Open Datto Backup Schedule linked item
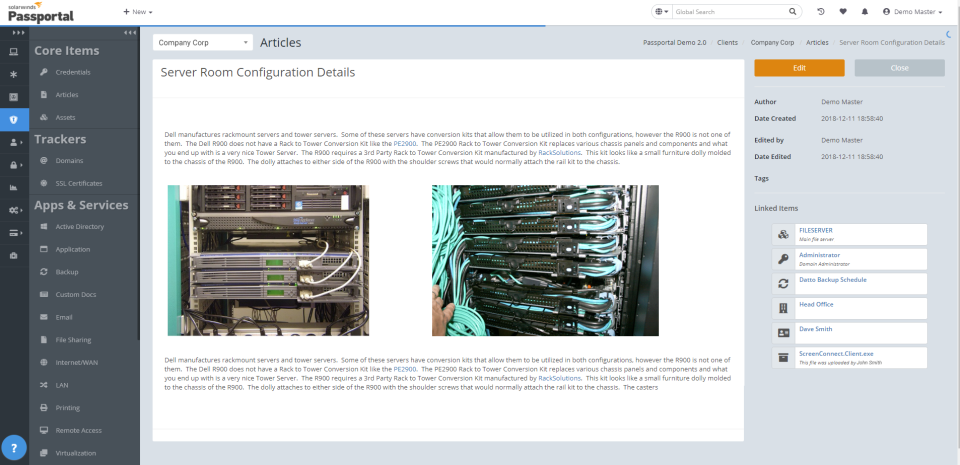This screenshot has height=465, width=960. [849, 283]
